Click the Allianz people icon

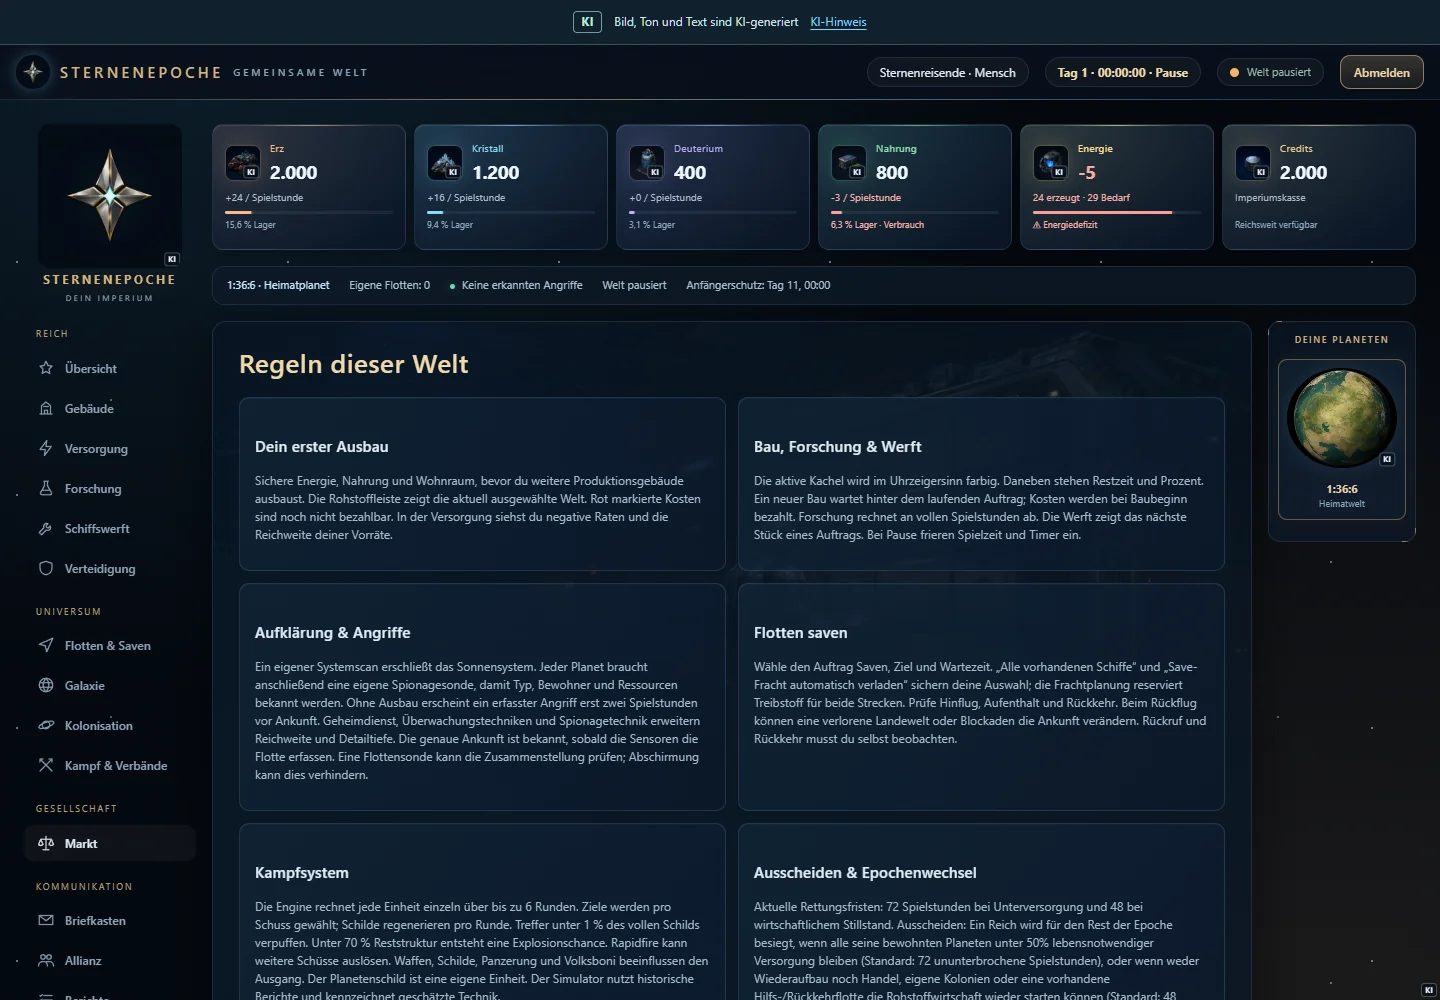click(46, 960)
